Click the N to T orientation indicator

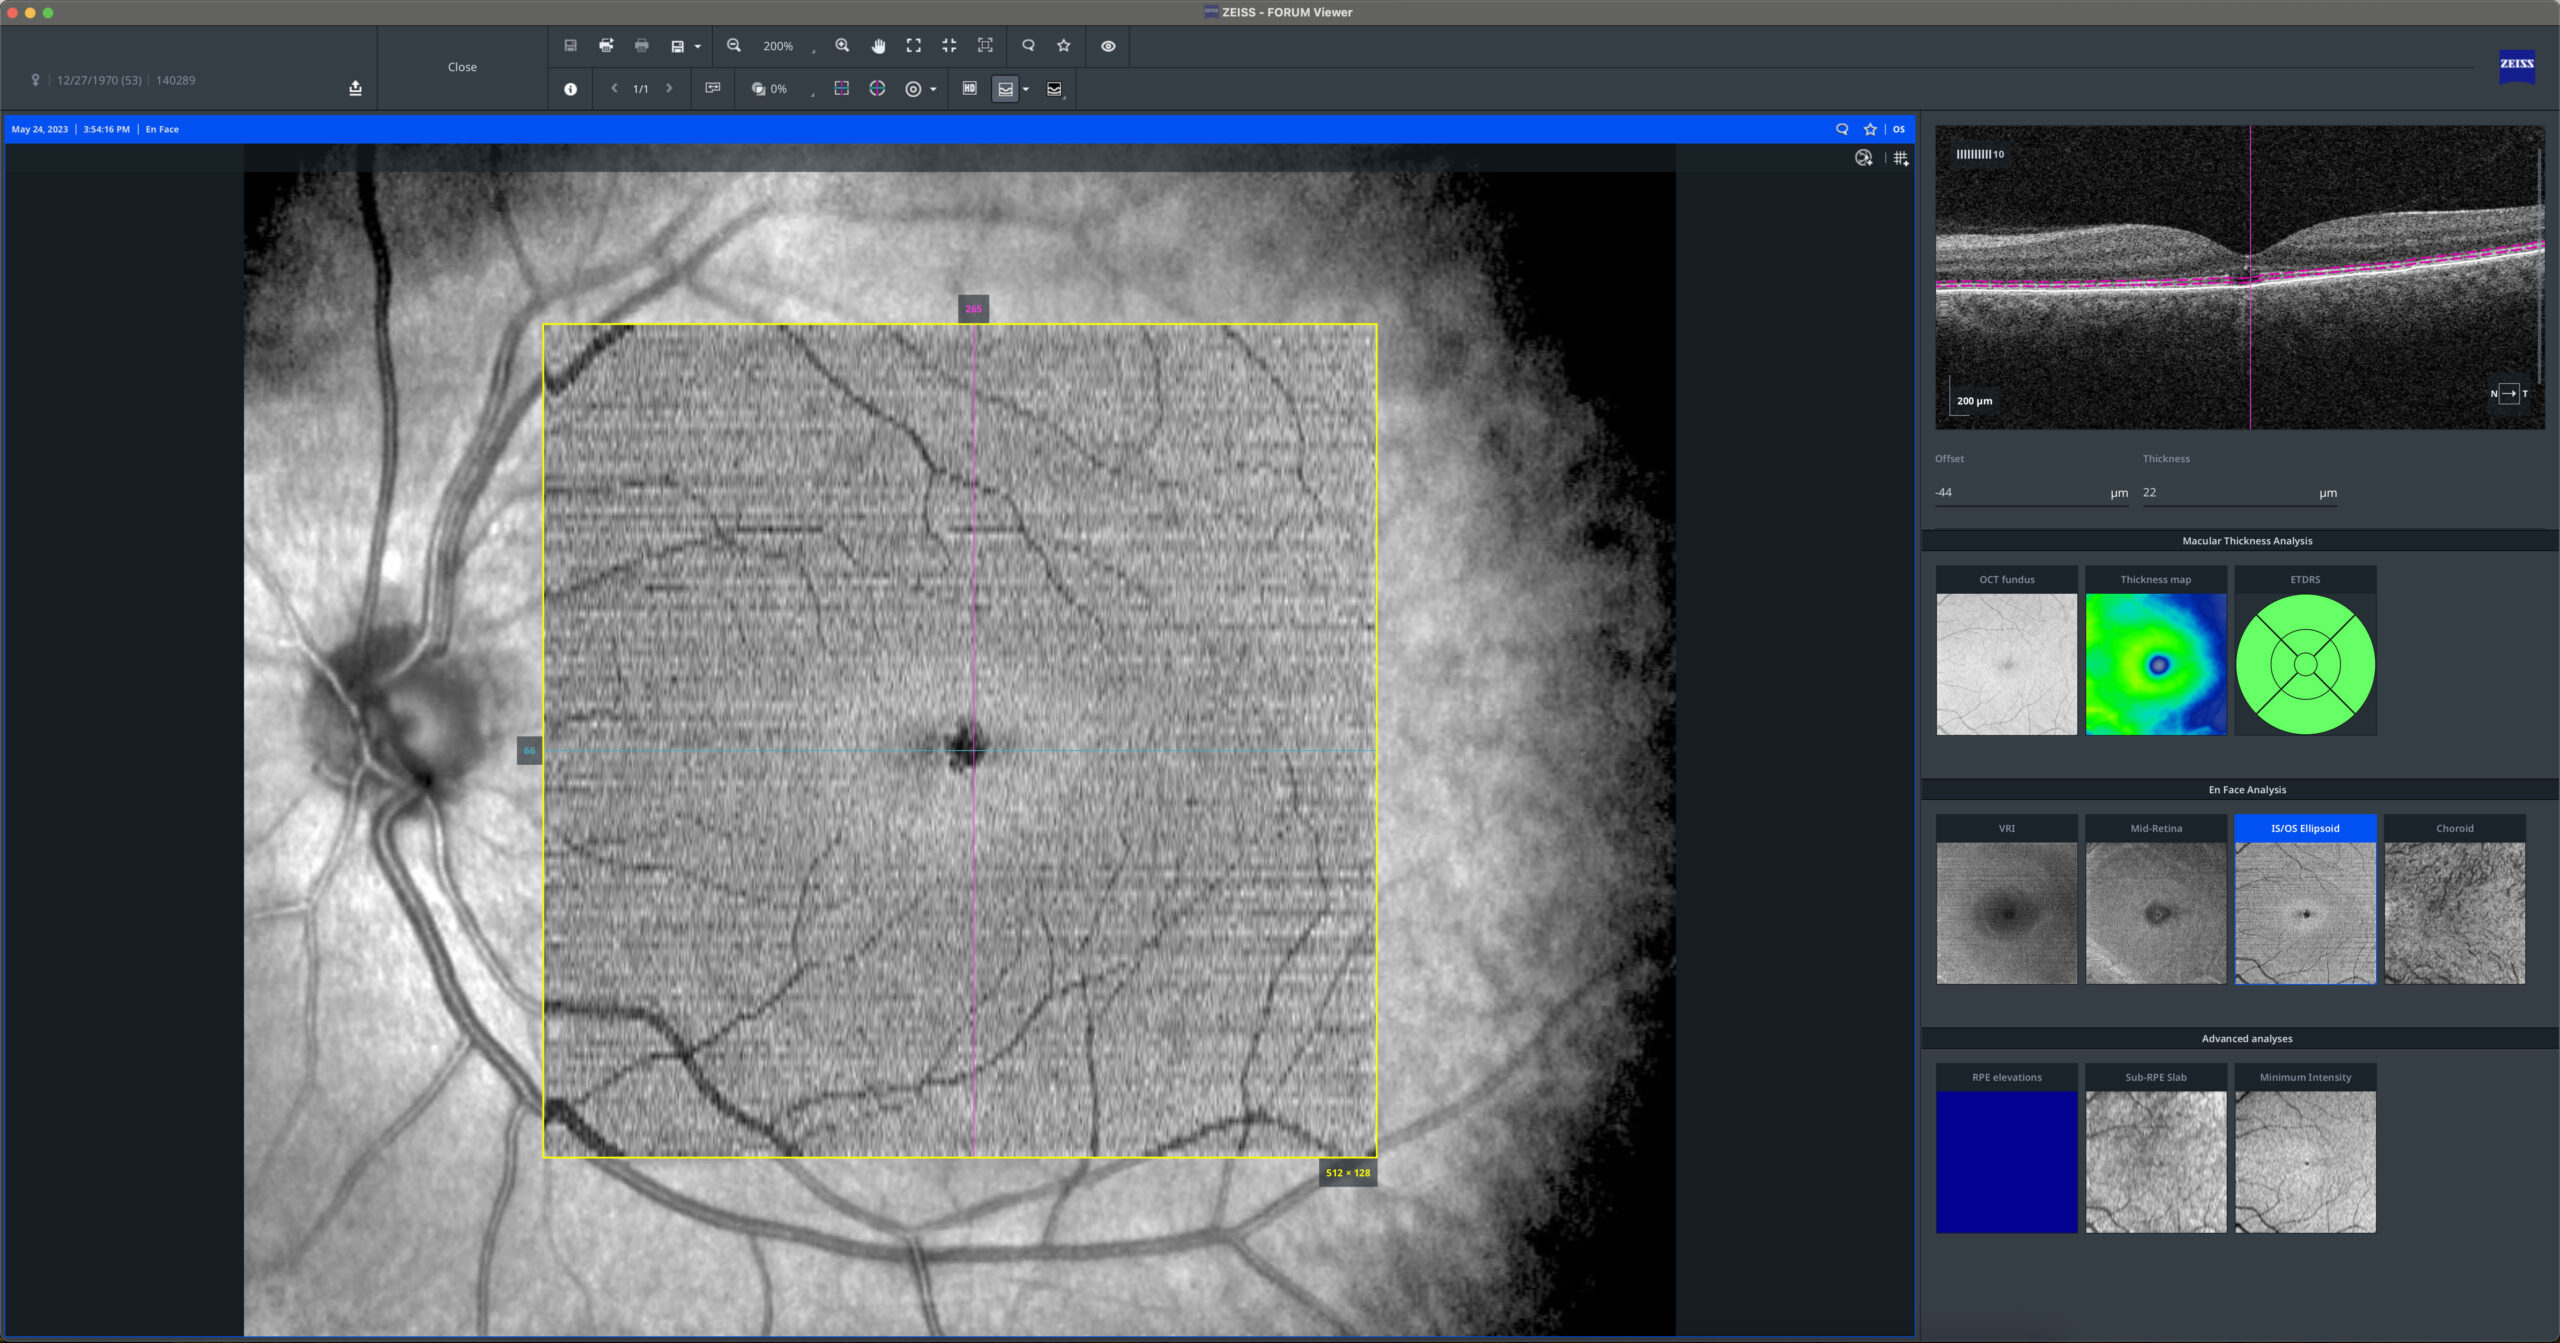click(2508, 394)
